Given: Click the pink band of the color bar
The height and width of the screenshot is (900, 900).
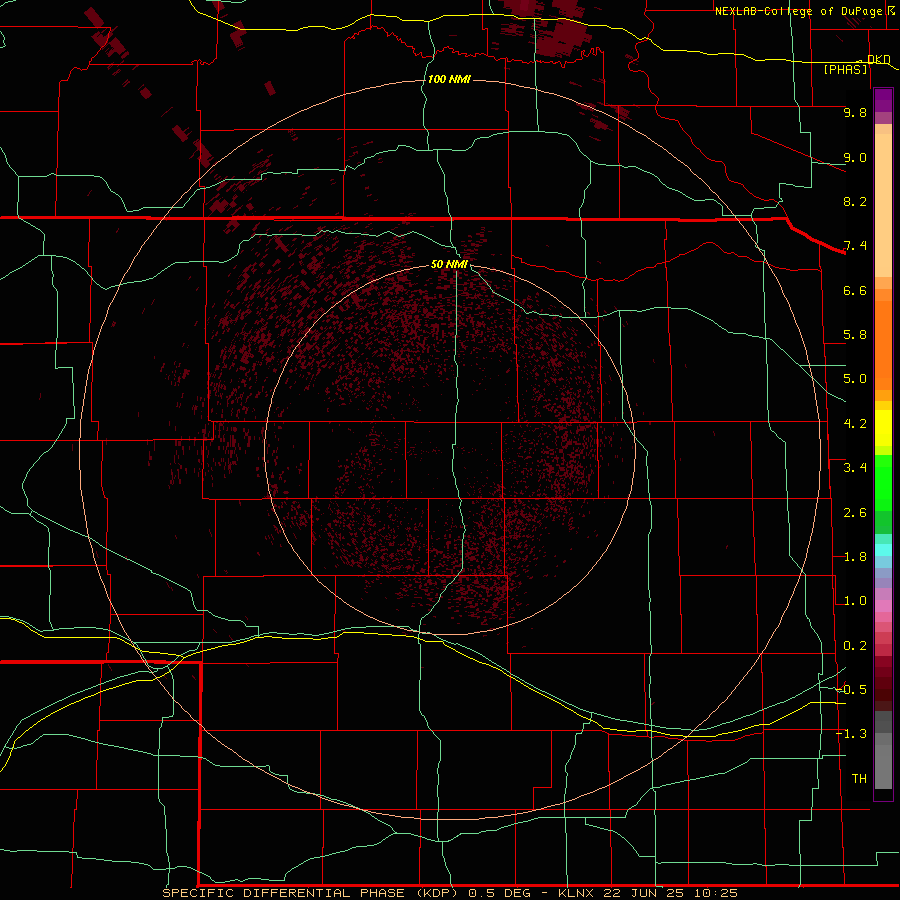Looking at the screenshot, I should tap(883, 606).
